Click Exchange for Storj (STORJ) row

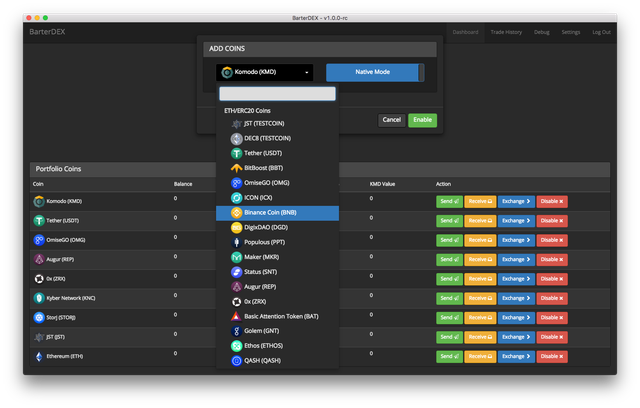pos(516,318)
